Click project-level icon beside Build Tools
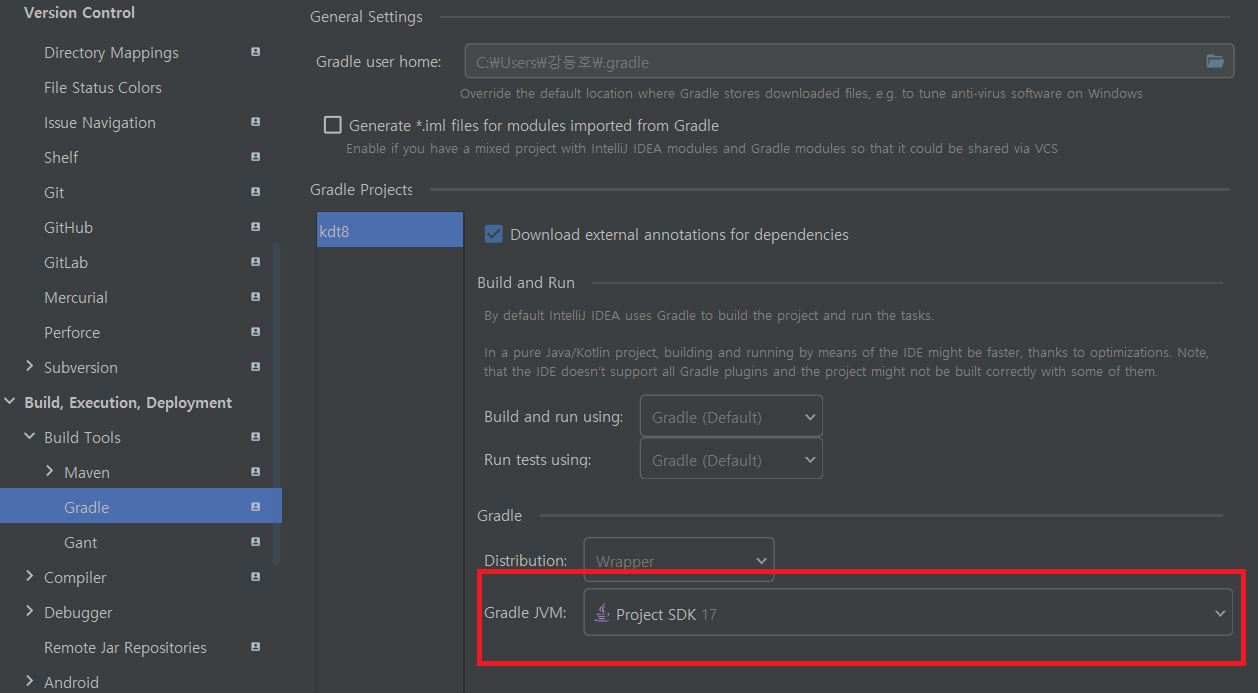 (256, 437)
